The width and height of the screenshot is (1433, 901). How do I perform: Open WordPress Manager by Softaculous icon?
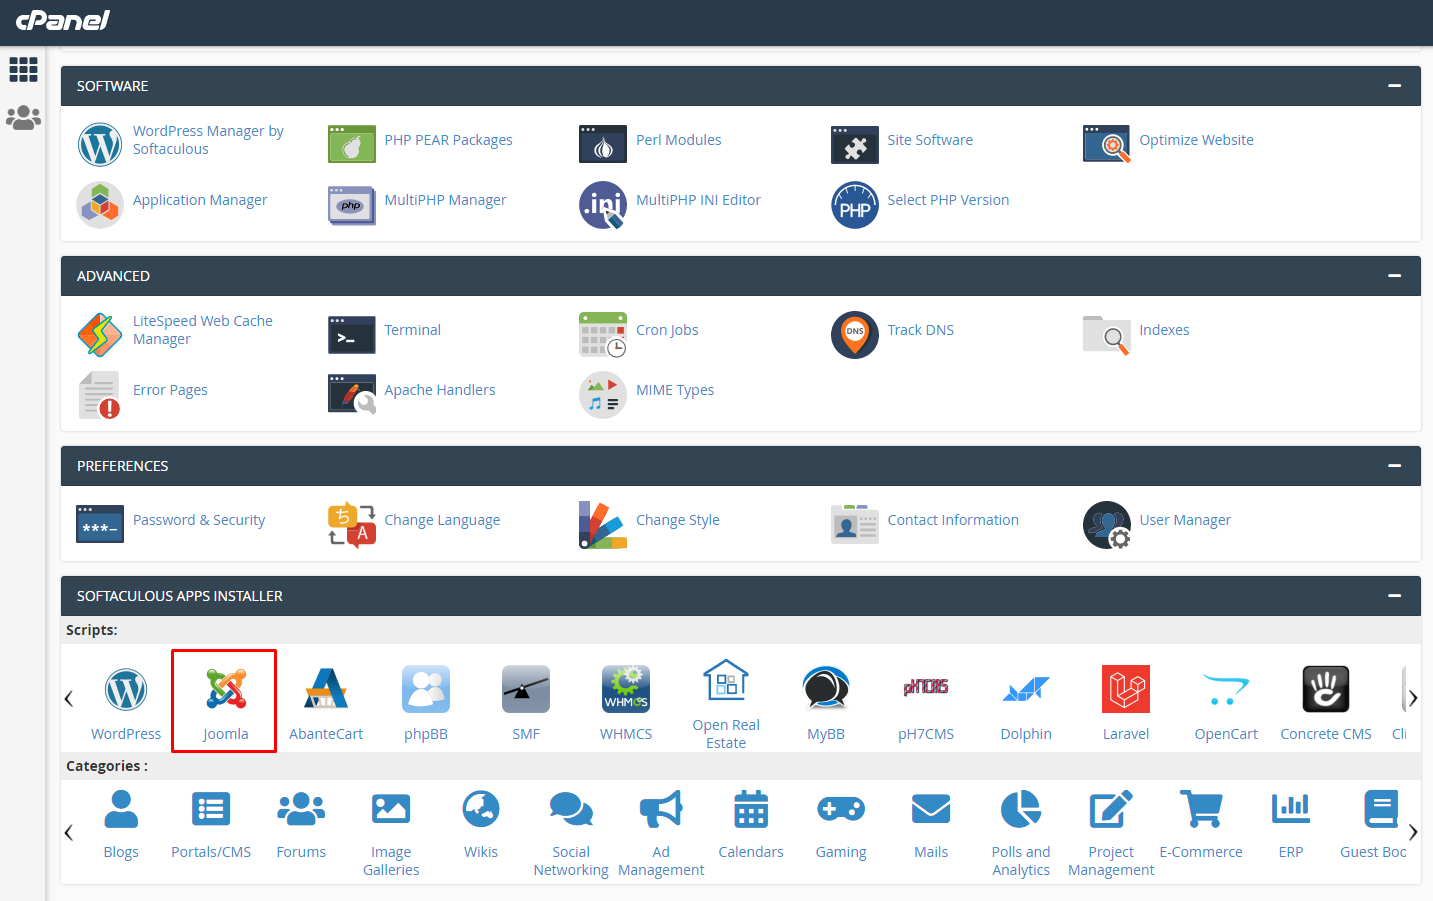tap(100, 144)
